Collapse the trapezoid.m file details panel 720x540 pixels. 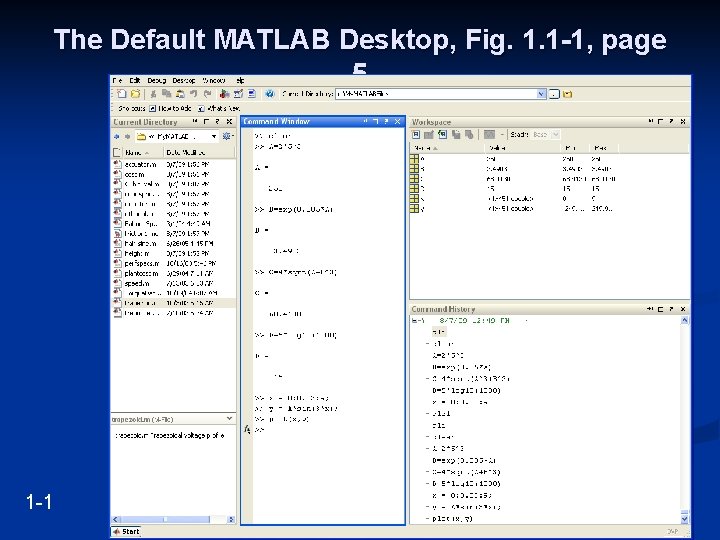[x=229, y=420]
